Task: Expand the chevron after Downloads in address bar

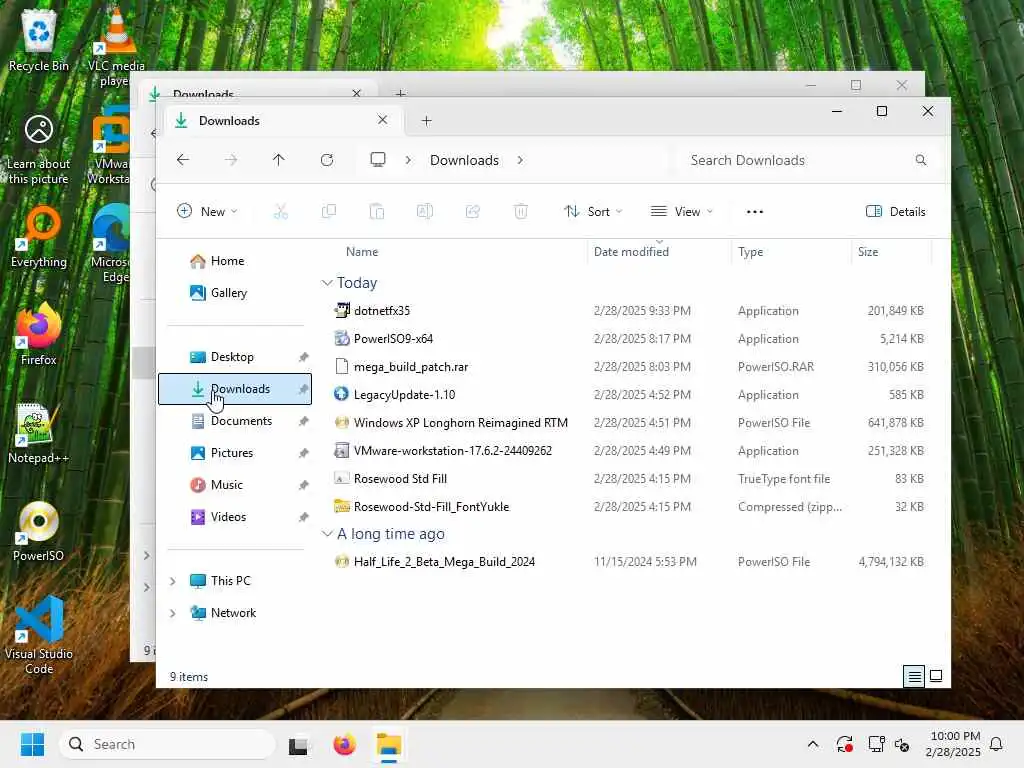Action: pyautogui.click(x=520, y=160)
